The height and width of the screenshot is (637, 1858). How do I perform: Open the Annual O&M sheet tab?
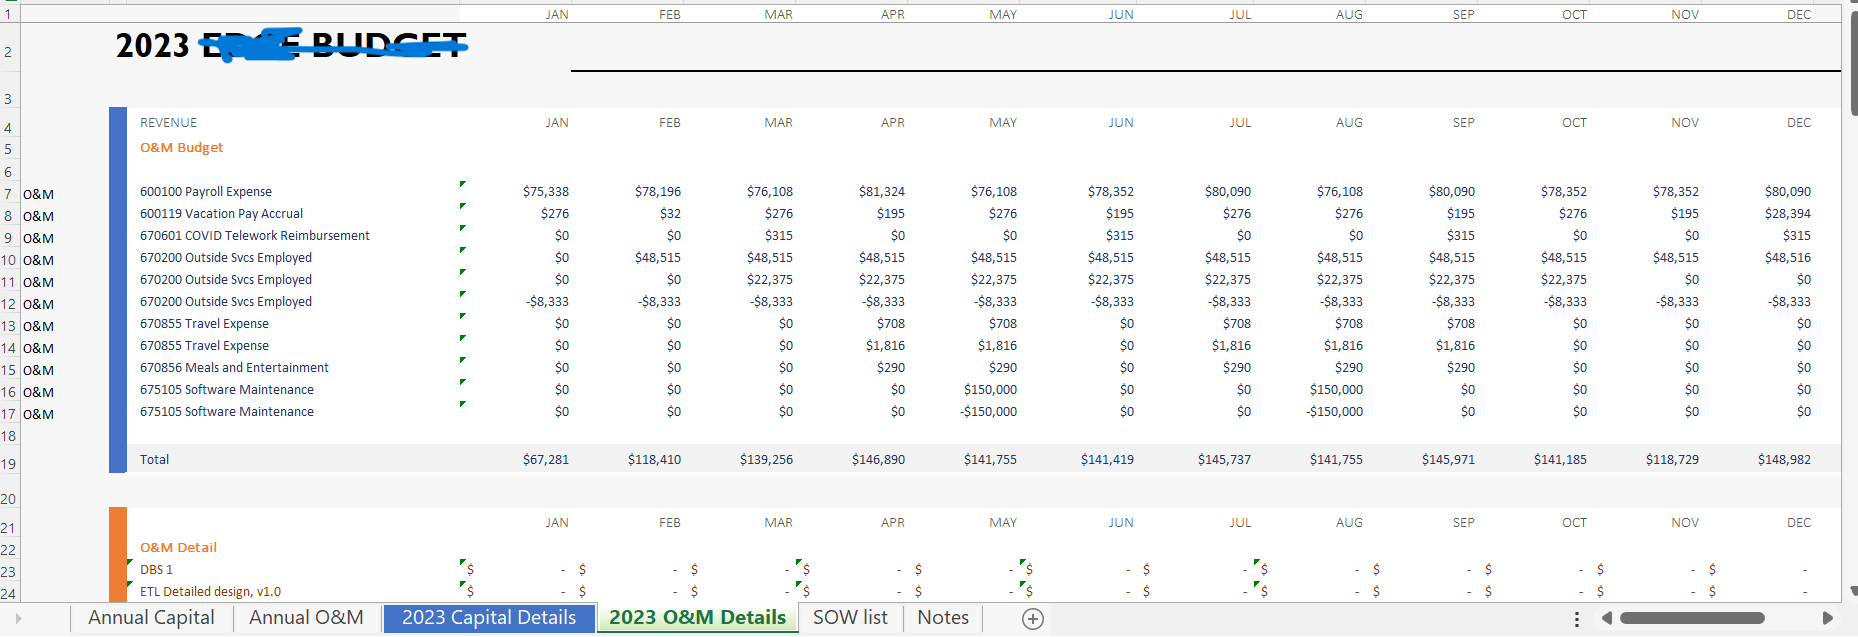[306, 618]
